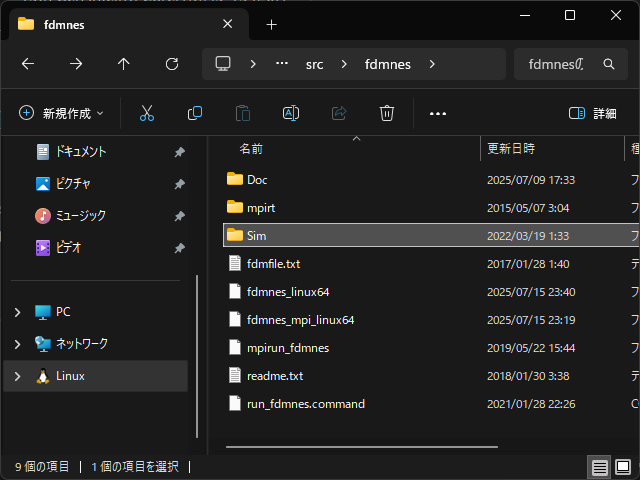Switch to details list view in the status bar
The height and width of the screenshot is (480, 640).
tap(599, 467)
